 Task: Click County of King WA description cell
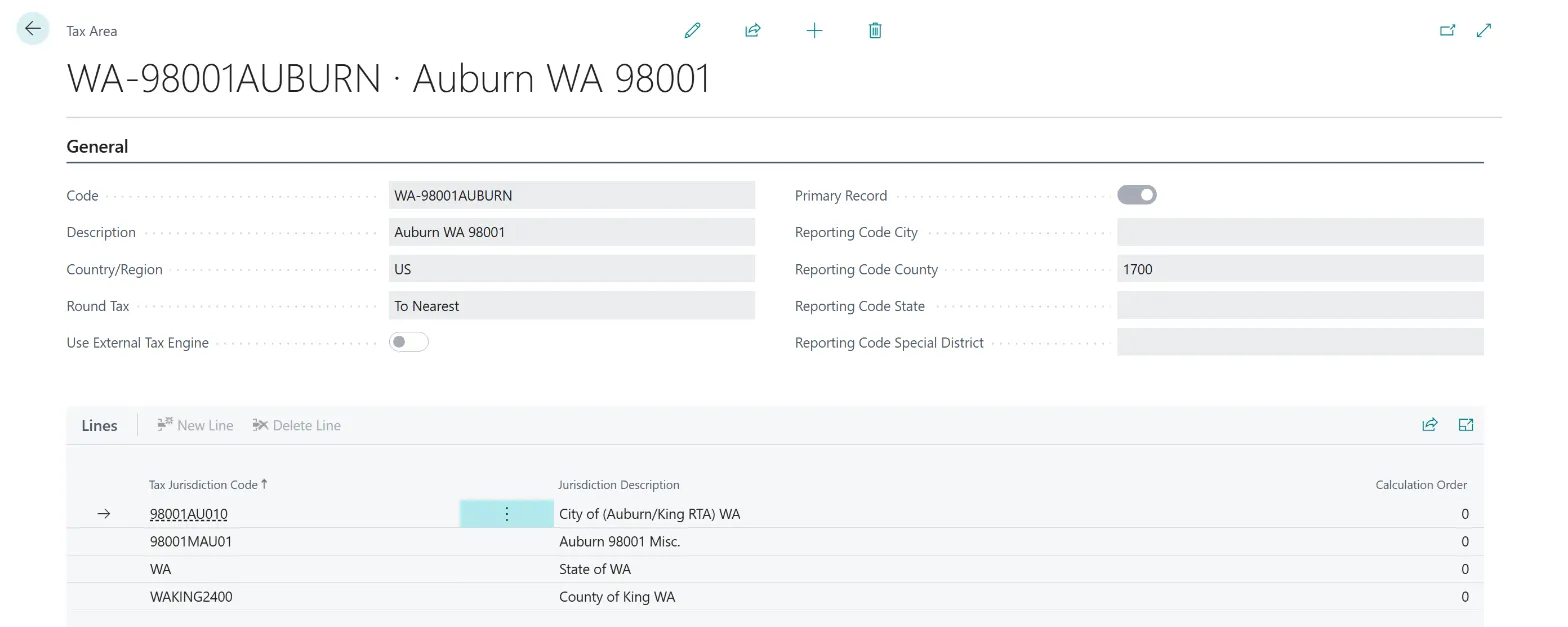click(617, 597)
